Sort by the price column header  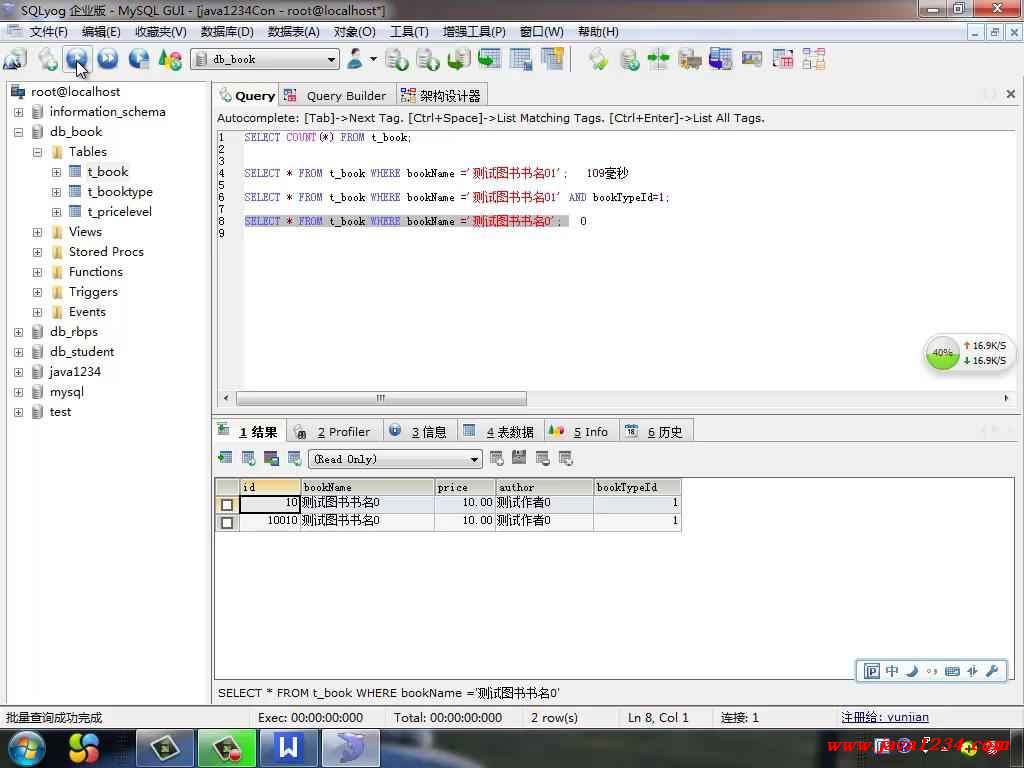[x=464, y=487]
